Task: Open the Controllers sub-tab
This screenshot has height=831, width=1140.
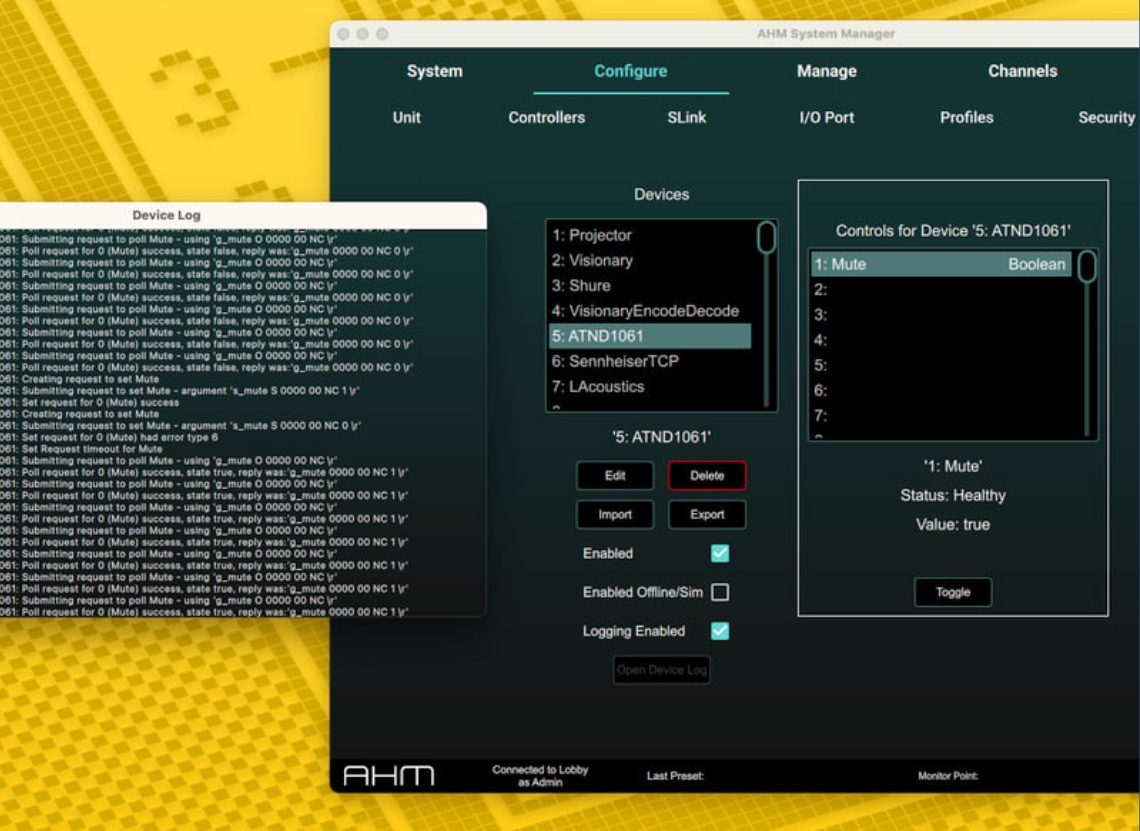Action: coord(546,117)
